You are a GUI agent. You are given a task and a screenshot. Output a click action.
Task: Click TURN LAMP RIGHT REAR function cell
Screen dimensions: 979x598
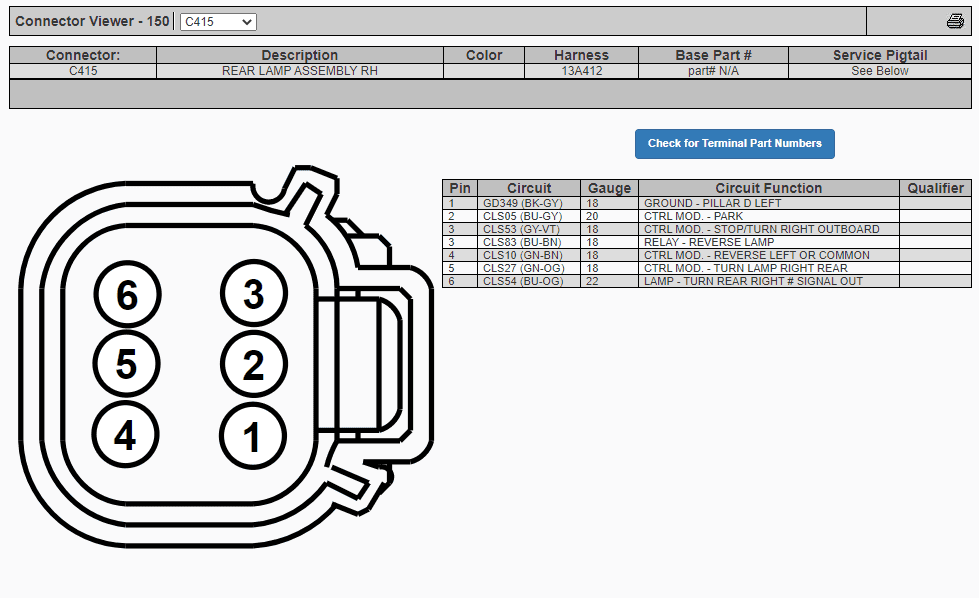[769, 268]
